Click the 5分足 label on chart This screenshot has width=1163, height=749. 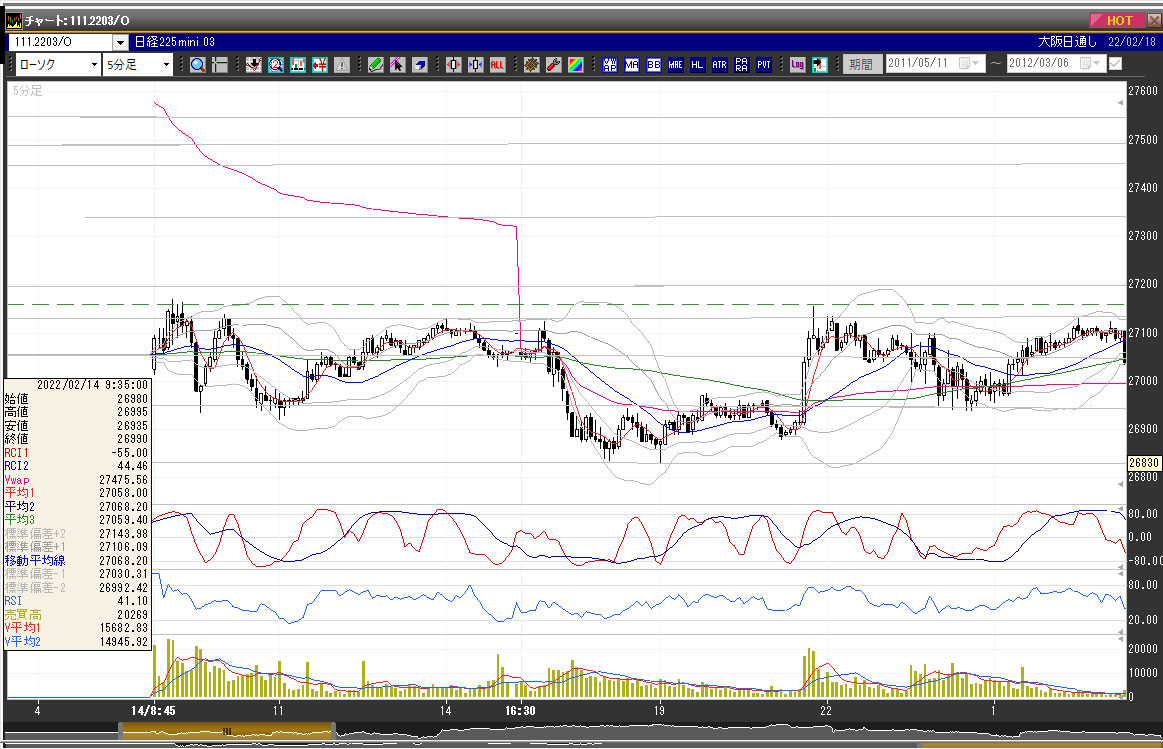(27, 90)
